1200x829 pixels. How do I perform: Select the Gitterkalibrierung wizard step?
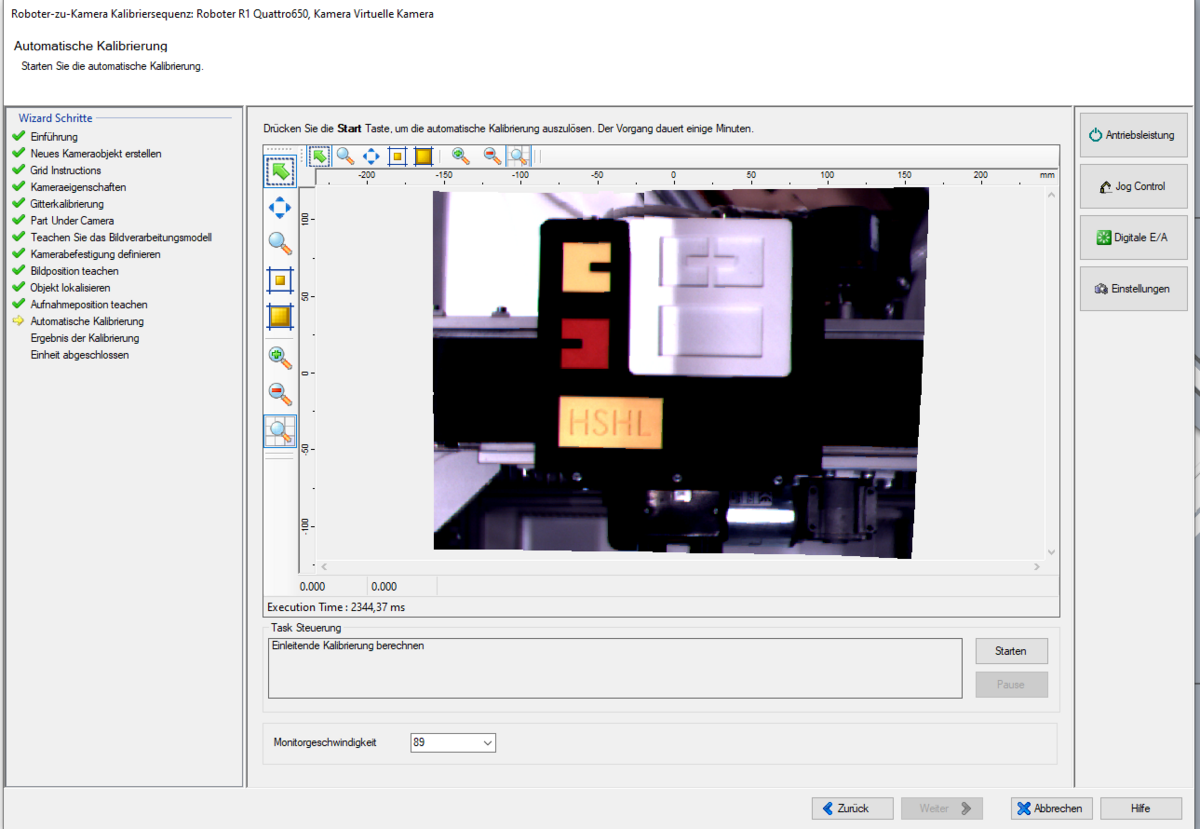click(x=67, y=204)
